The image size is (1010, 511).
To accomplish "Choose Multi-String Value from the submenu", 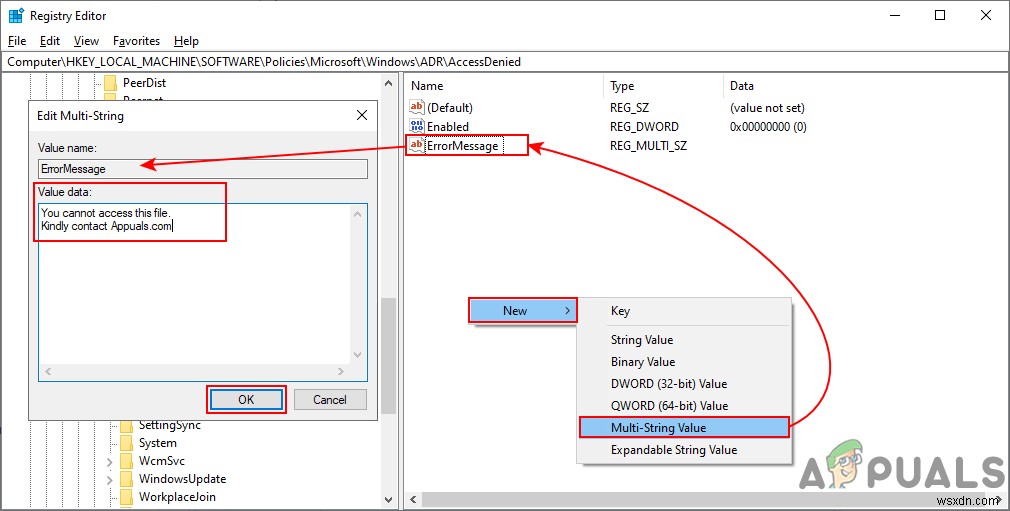I will point(684,427).
